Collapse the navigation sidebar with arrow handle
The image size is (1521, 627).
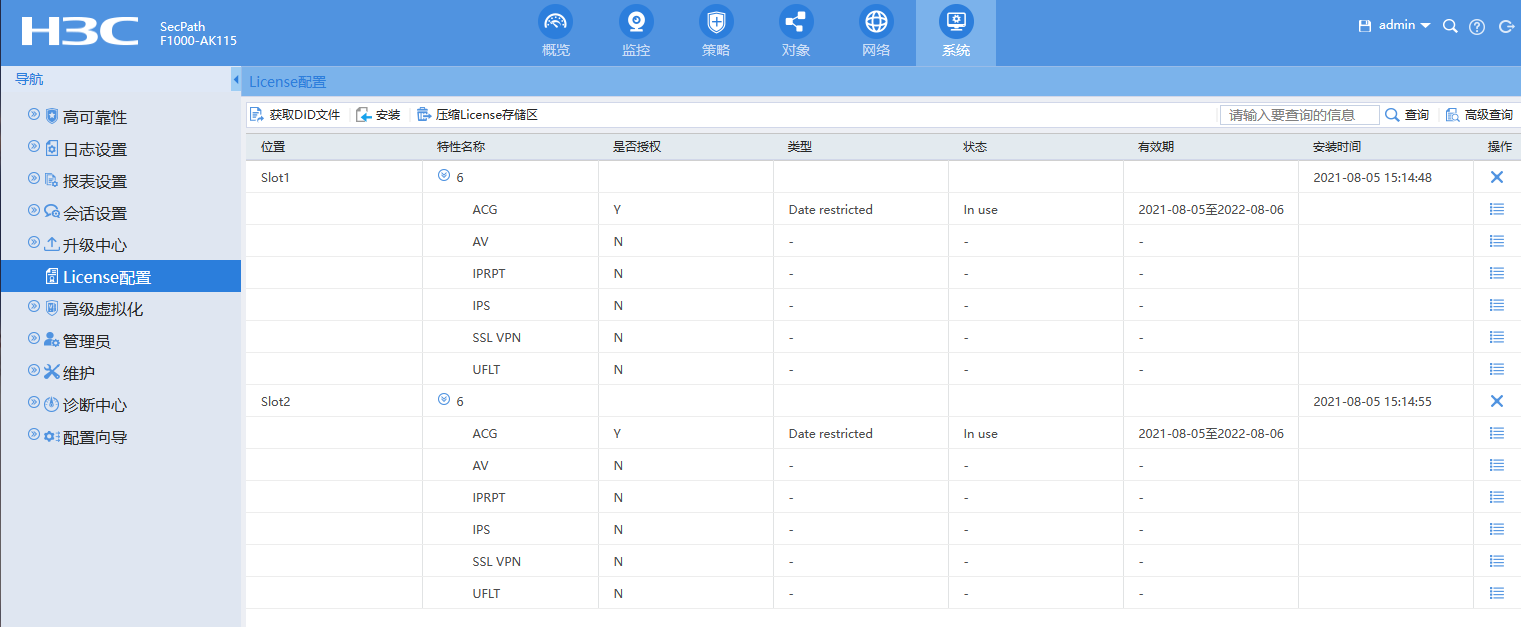pyautogui.click(x=236, y=80)
